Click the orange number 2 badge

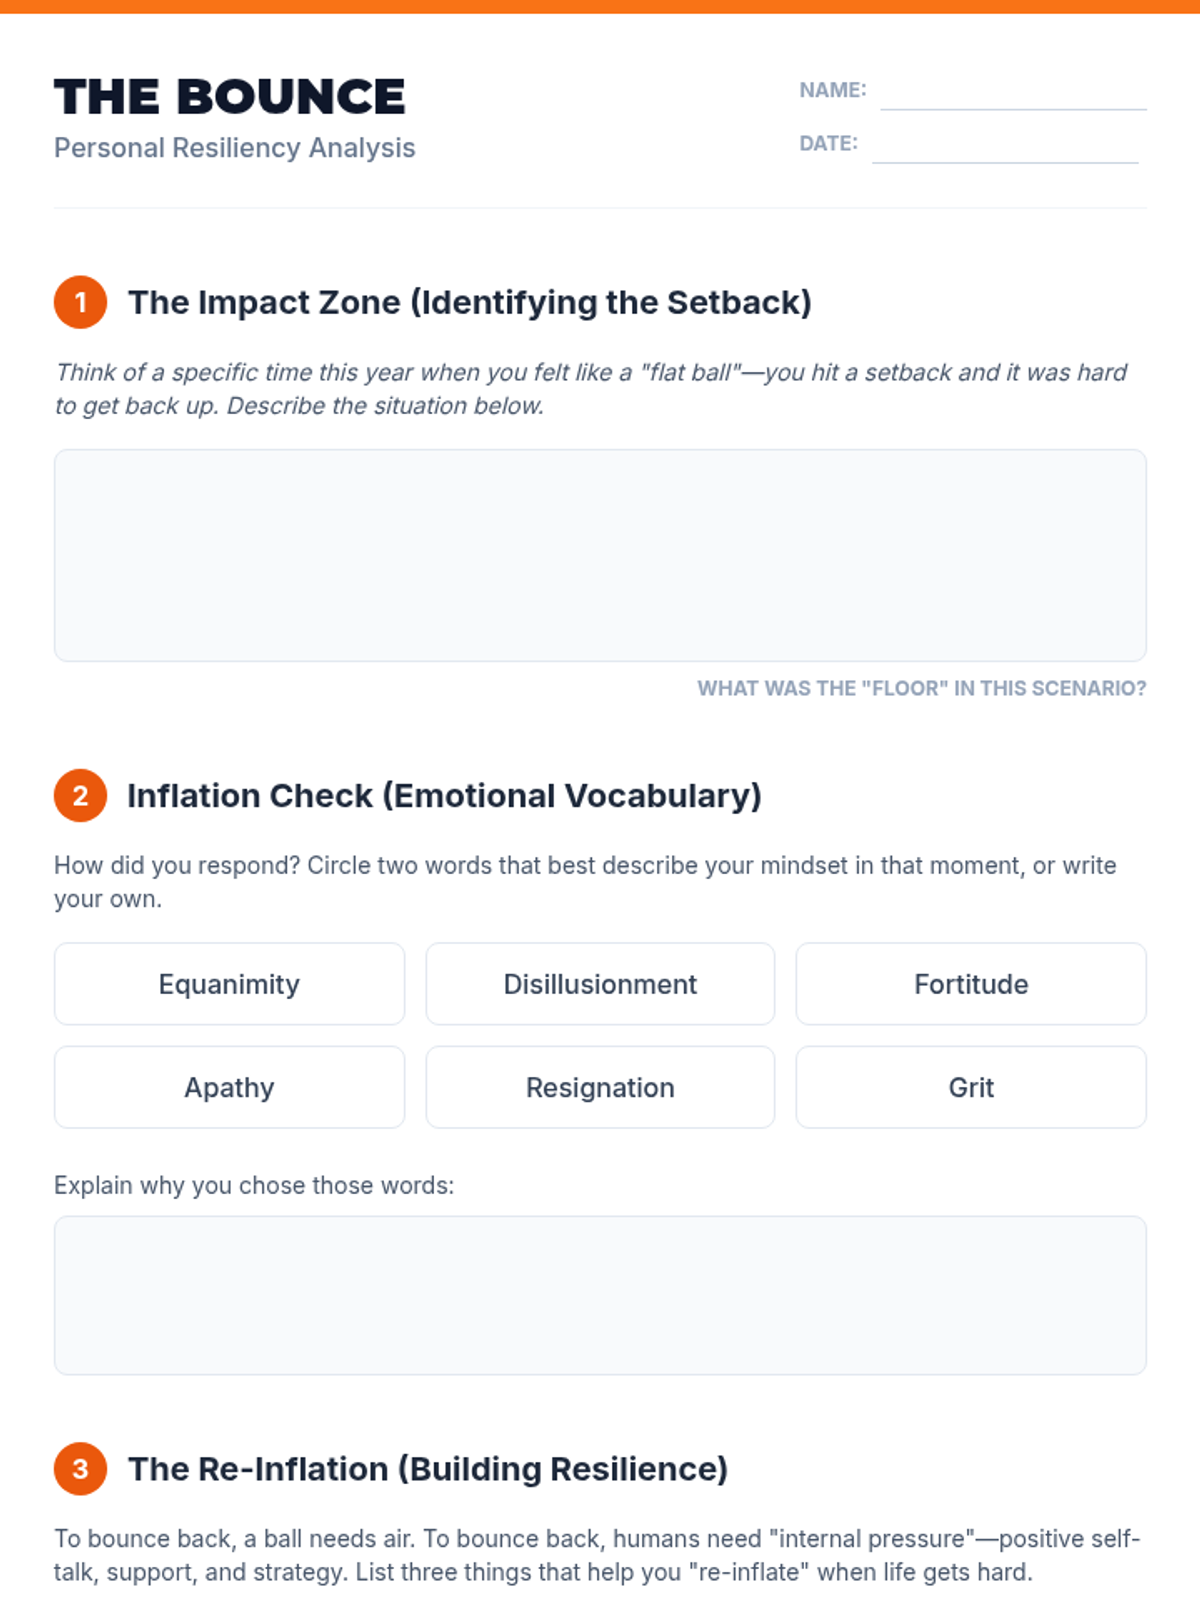click(80, 796)
